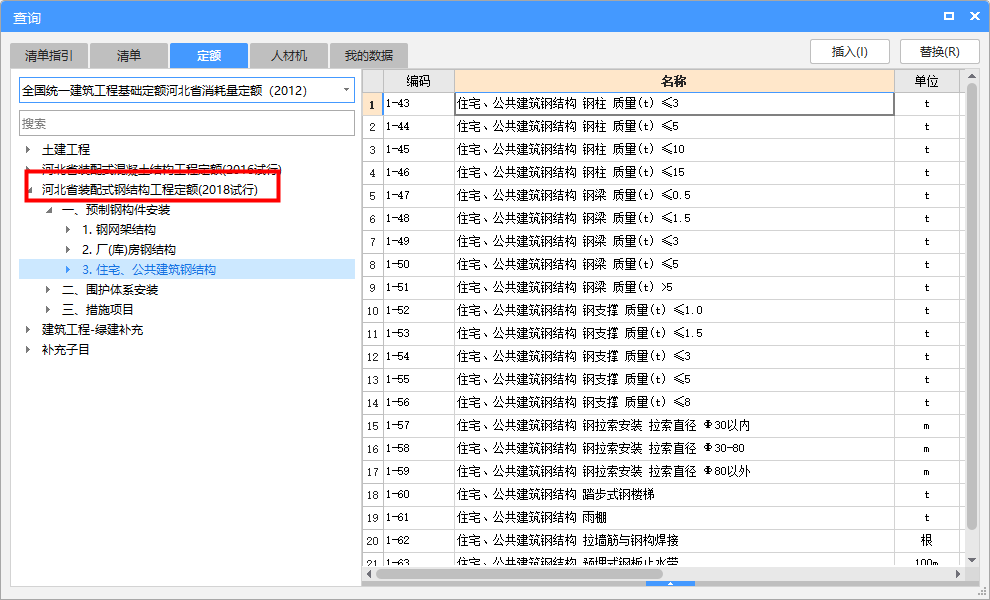
Task: Select 补充子目 tree item
Action: [x=66, y=349]
